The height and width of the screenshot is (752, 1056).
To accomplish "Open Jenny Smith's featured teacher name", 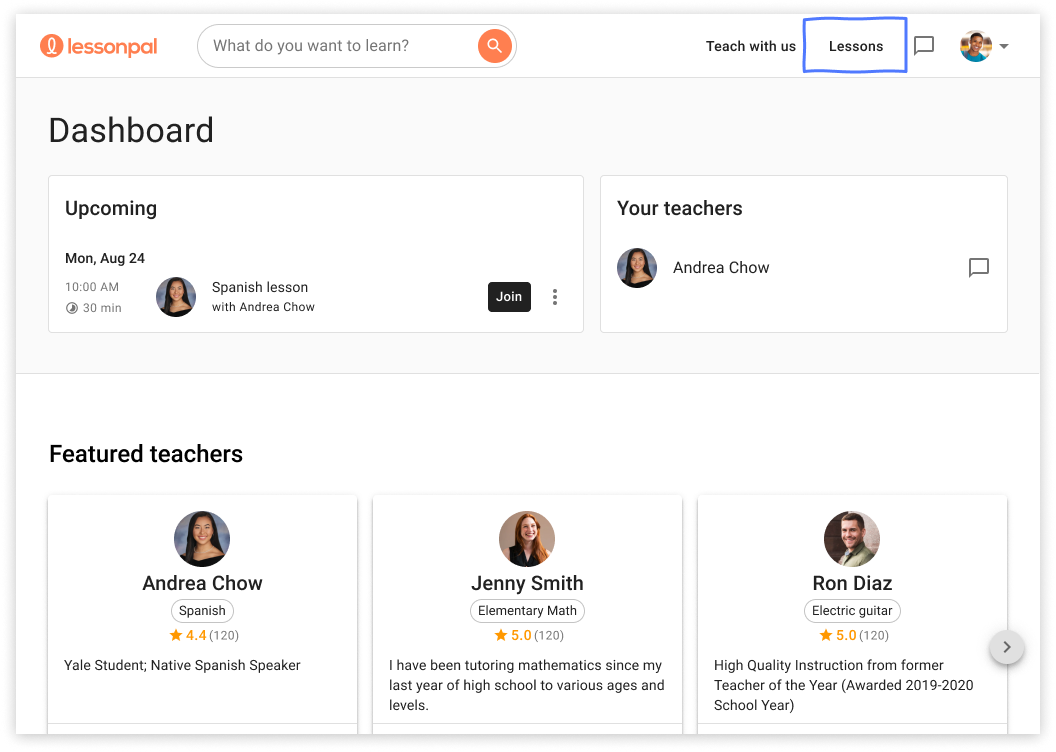I will point(527,583).
